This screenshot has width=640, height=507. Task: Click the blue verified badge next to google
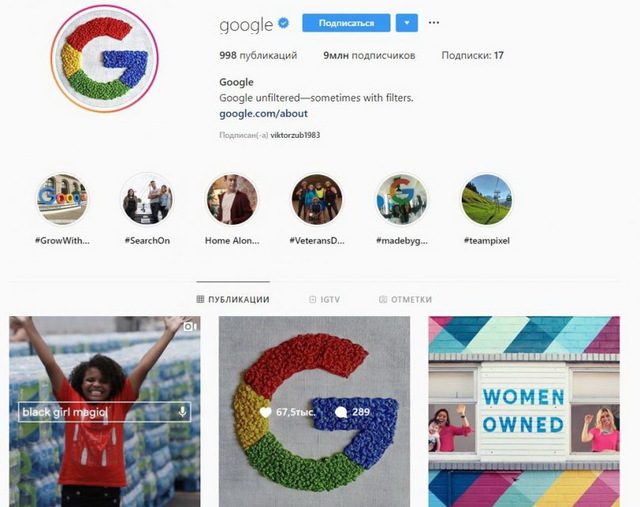click(283, 23)
